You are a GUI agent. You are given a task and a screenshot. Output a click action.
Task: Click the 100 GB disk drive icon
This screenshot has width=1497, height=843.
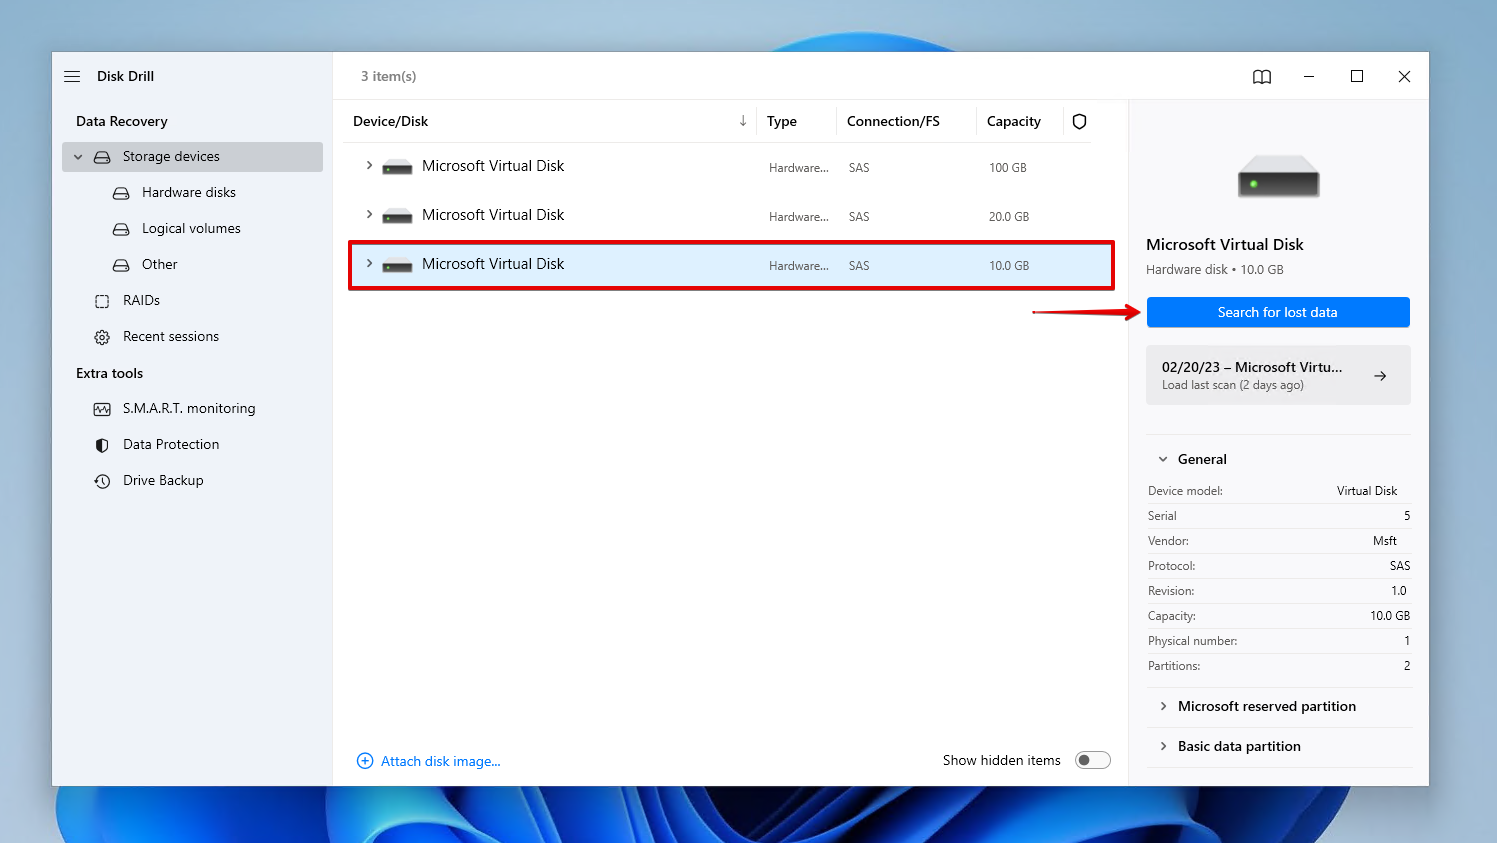point(397,167)
